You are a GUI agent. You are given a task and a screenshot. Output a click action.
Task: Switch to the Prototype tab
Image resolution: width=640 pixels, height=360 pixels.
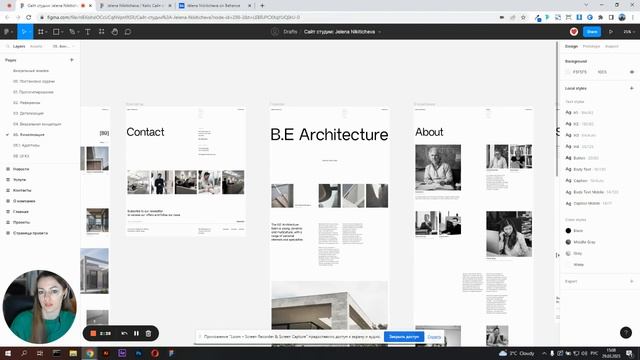(x=591, y=47)
